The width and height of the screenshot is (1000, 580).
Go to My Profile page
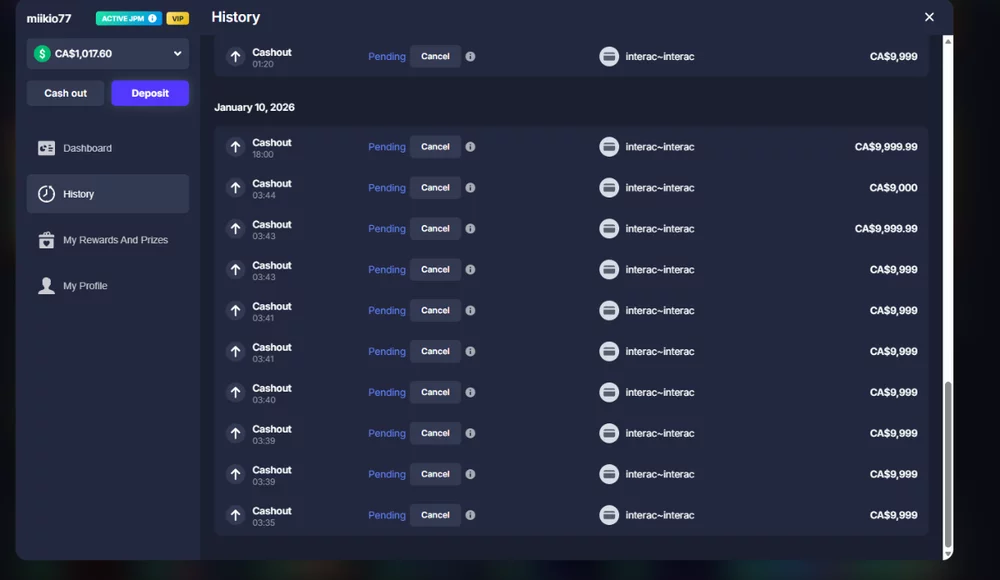click(x=85, y=286)
